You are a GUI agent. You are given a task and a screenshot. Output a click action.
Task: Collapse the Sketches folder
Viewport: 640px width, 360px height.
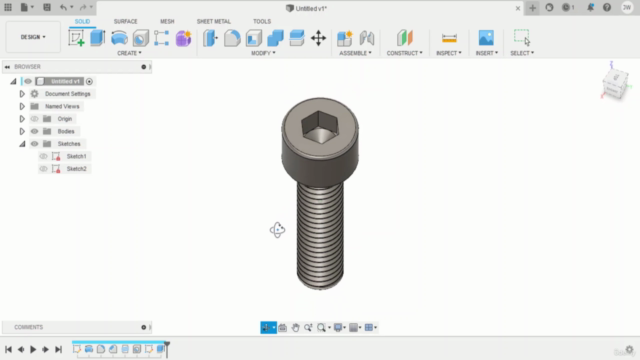[x=22, y=144]
